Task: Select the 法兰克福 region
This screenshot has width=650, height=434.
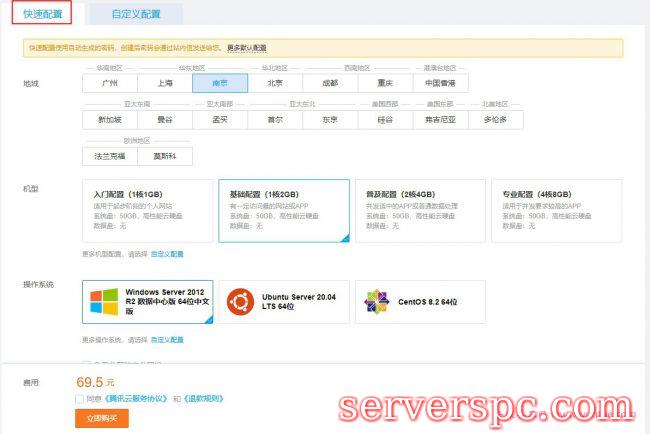Action: 109,156
